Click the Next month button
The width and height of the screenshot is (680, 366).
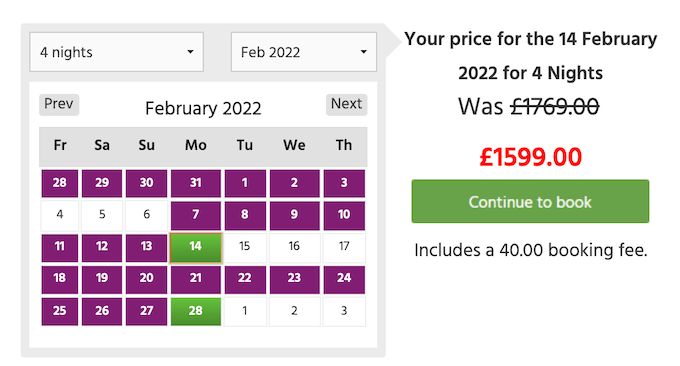pyautogui.click(x=347, y=105)
